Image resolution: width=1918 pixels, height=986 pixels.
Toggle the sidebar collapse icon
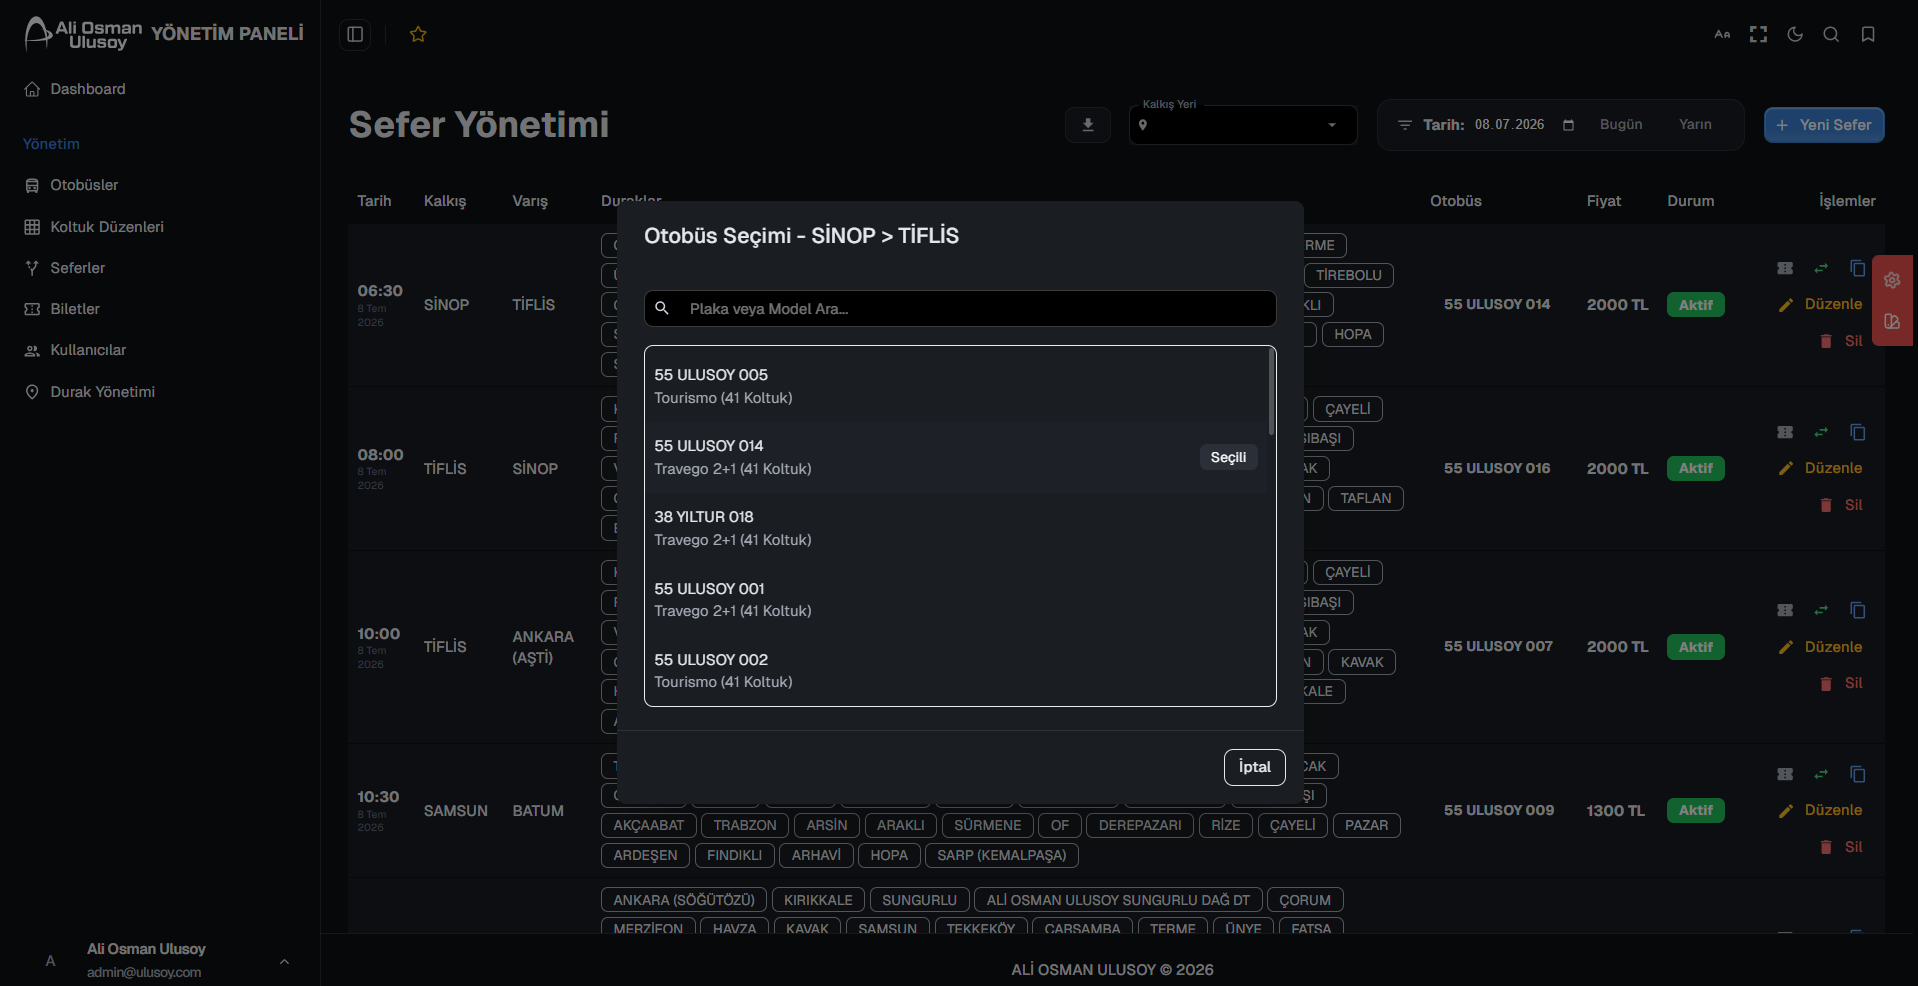coord(355,35)
